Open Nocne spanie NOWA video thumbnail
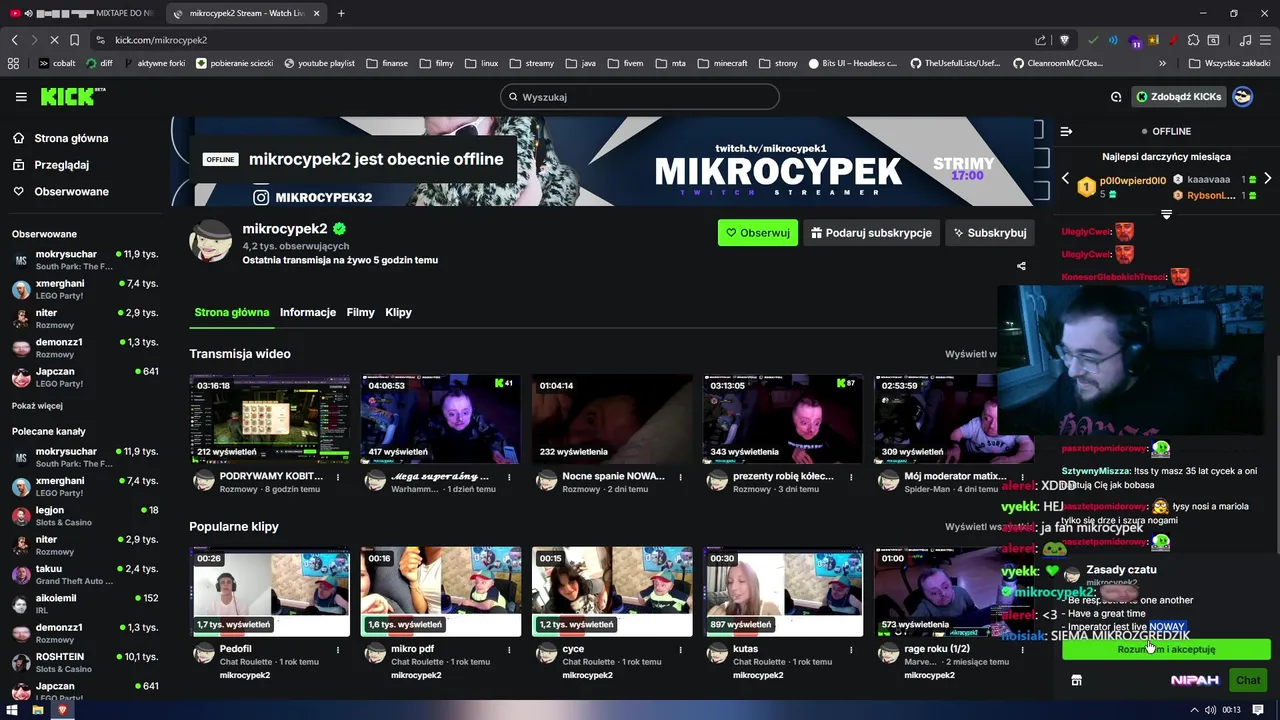The height and width of the screenshot is (720, 1280). 612,419
